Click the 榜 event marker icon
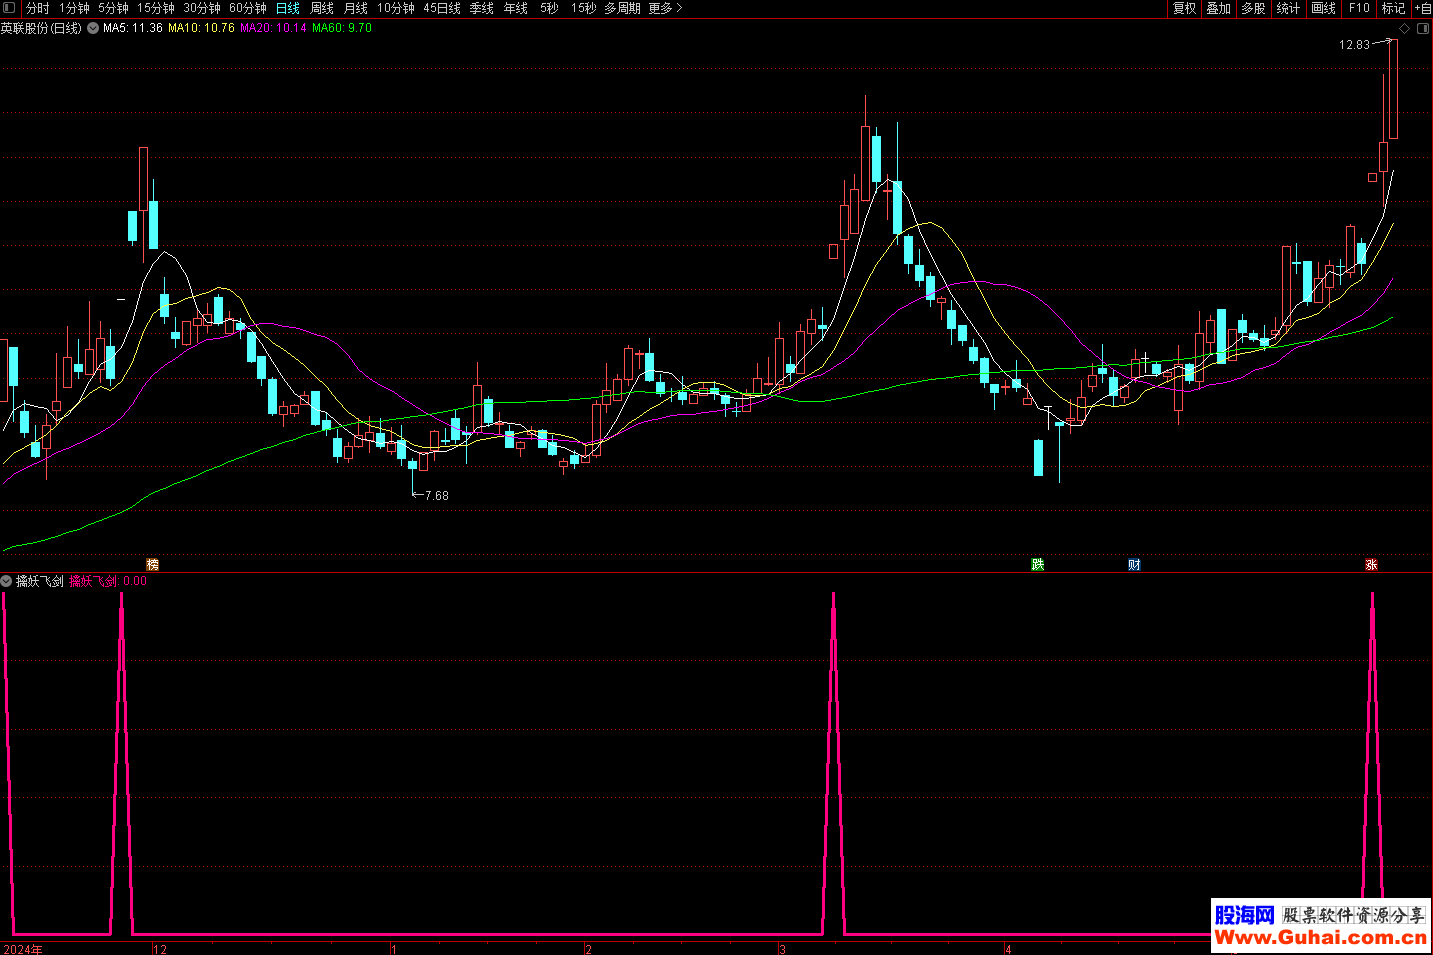1433x955 pixels. 153,565
